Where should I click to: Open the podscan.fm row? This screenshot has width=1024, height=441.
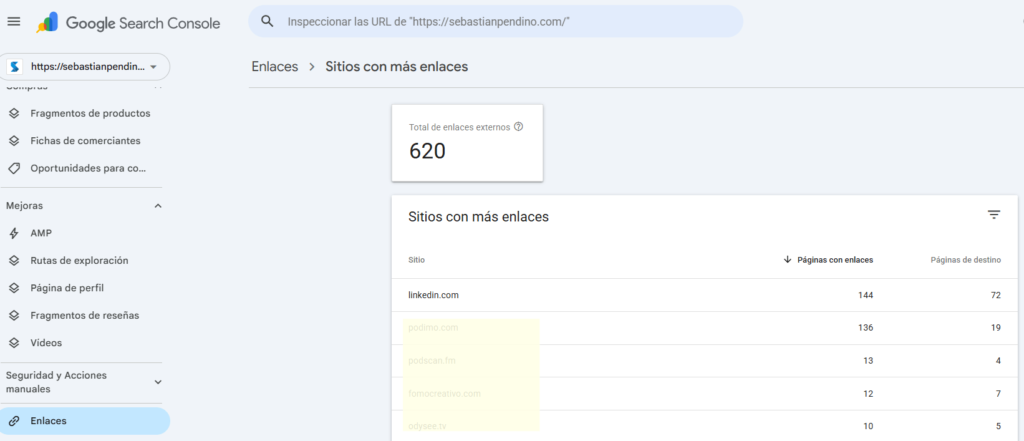point(705,361)
